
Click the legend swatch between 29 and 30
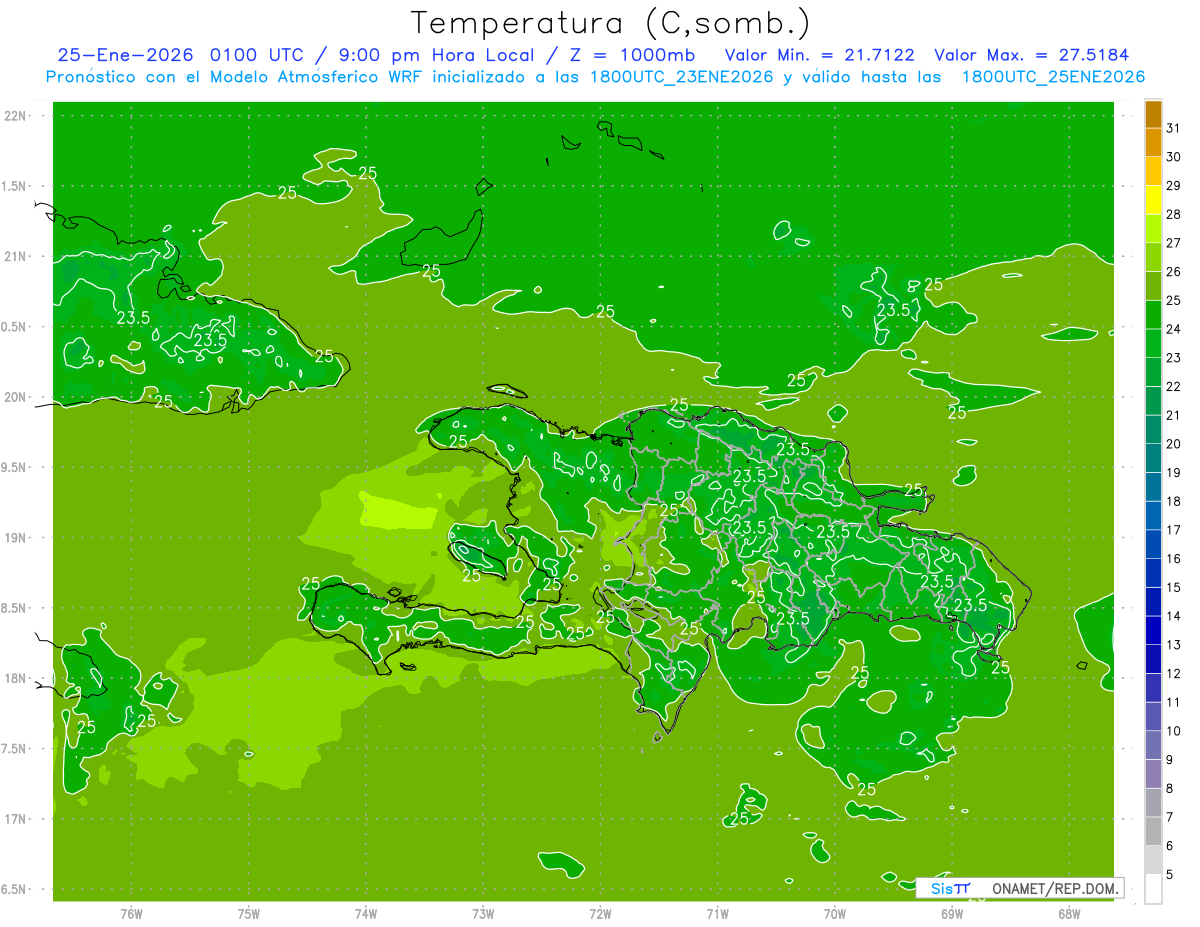pos(1153,171)
